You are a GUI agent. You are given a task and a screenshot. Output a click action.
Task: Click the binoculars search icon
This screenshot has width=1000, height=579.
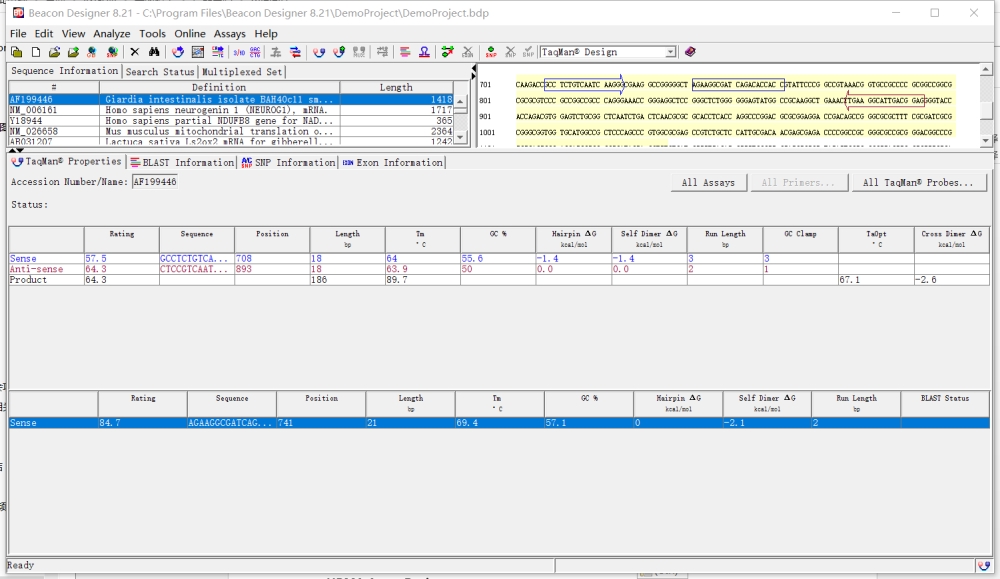point(154,52)
